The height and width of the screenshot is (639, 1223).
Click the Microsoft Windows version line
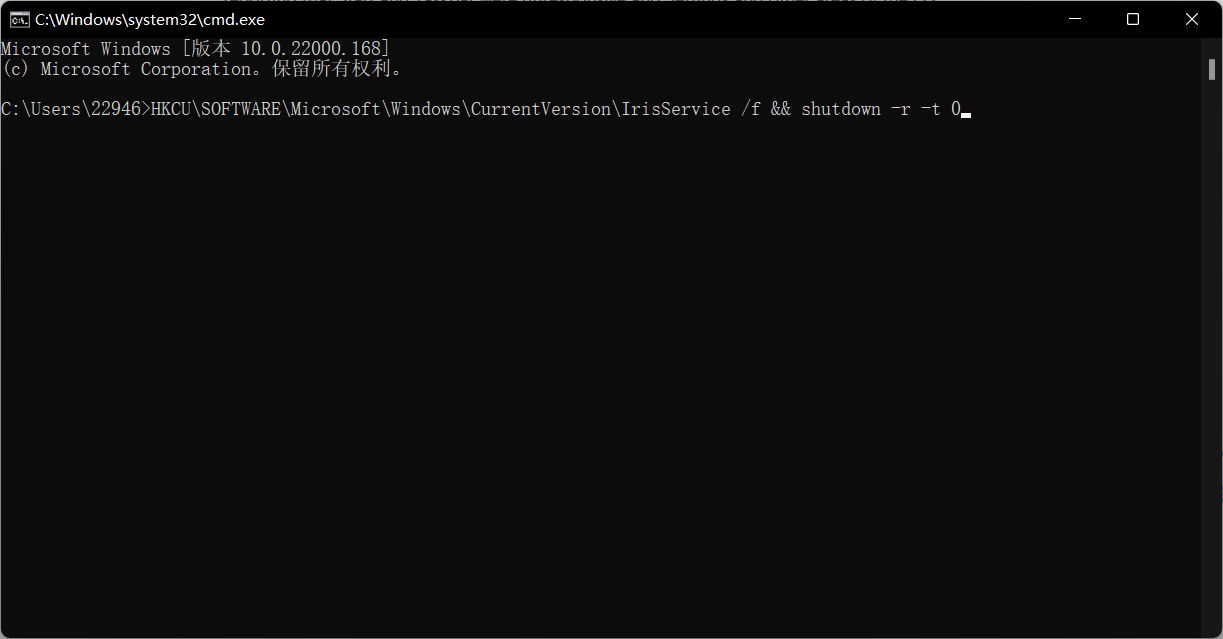tap(195, 48)
